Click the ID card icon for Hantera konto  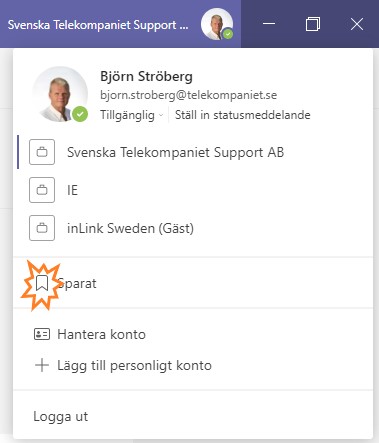tap(42, 334)
